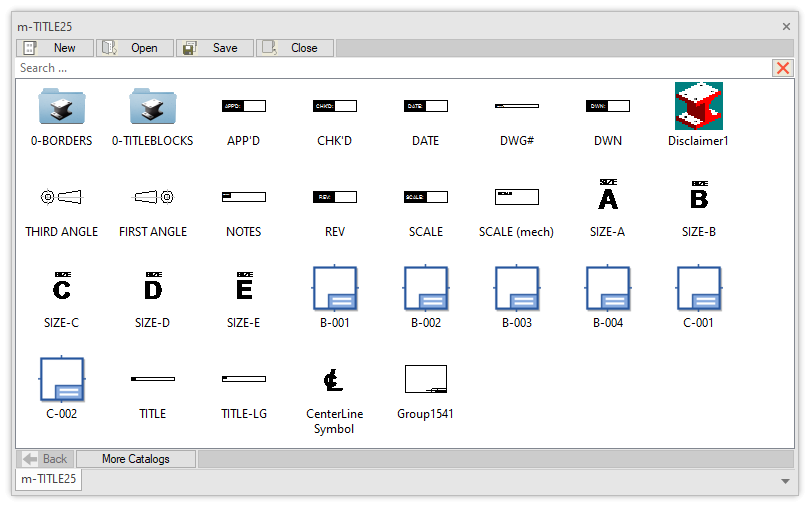Screen dimensions: 810x508
Task: Click the More Catalogs button
Action: click(136, 459)
